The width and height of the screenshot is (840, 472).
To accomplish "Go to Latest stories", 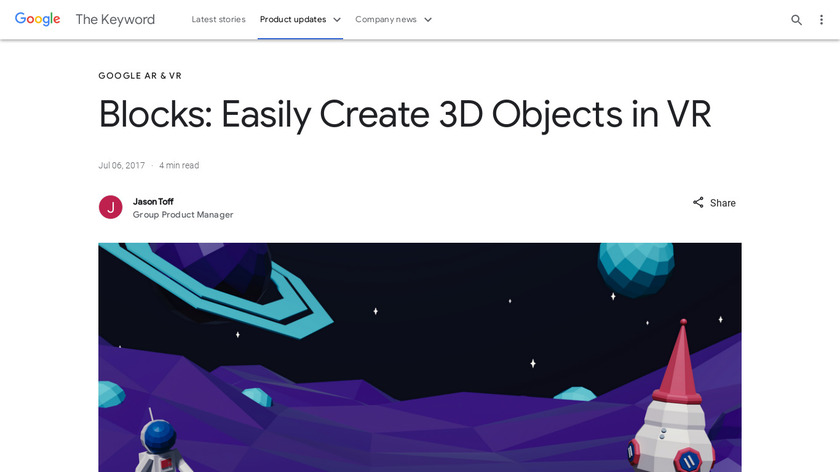I will coord(219,19).
